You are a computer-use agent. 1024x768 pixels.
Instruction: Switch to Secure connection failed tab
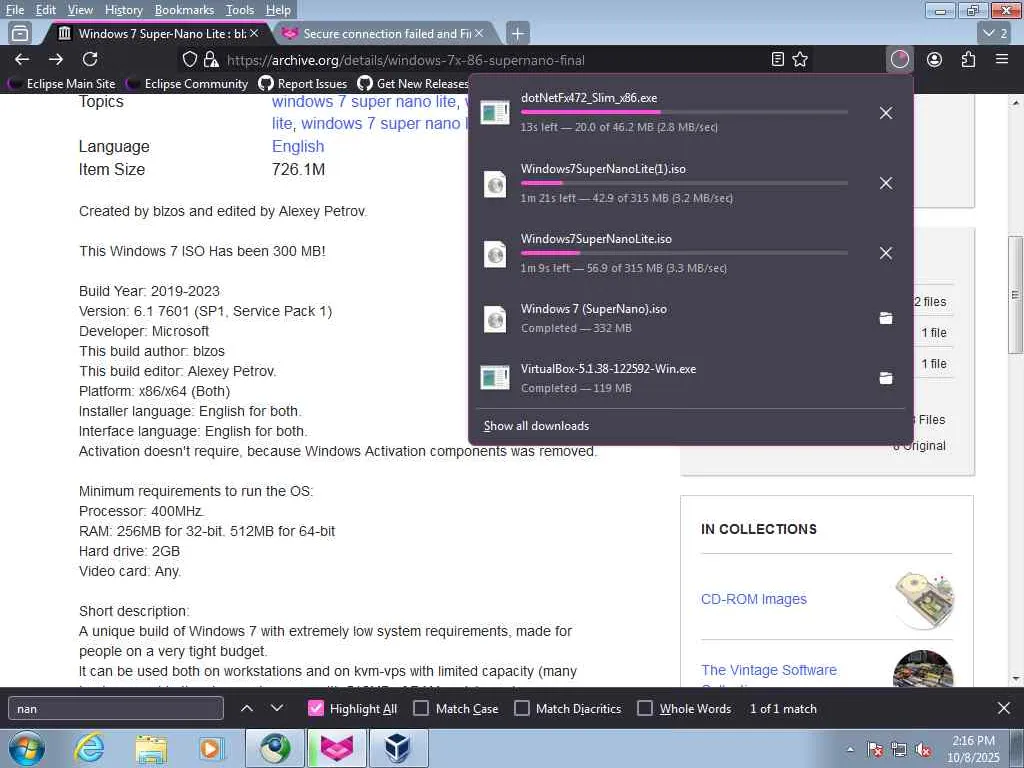point(387,33)
